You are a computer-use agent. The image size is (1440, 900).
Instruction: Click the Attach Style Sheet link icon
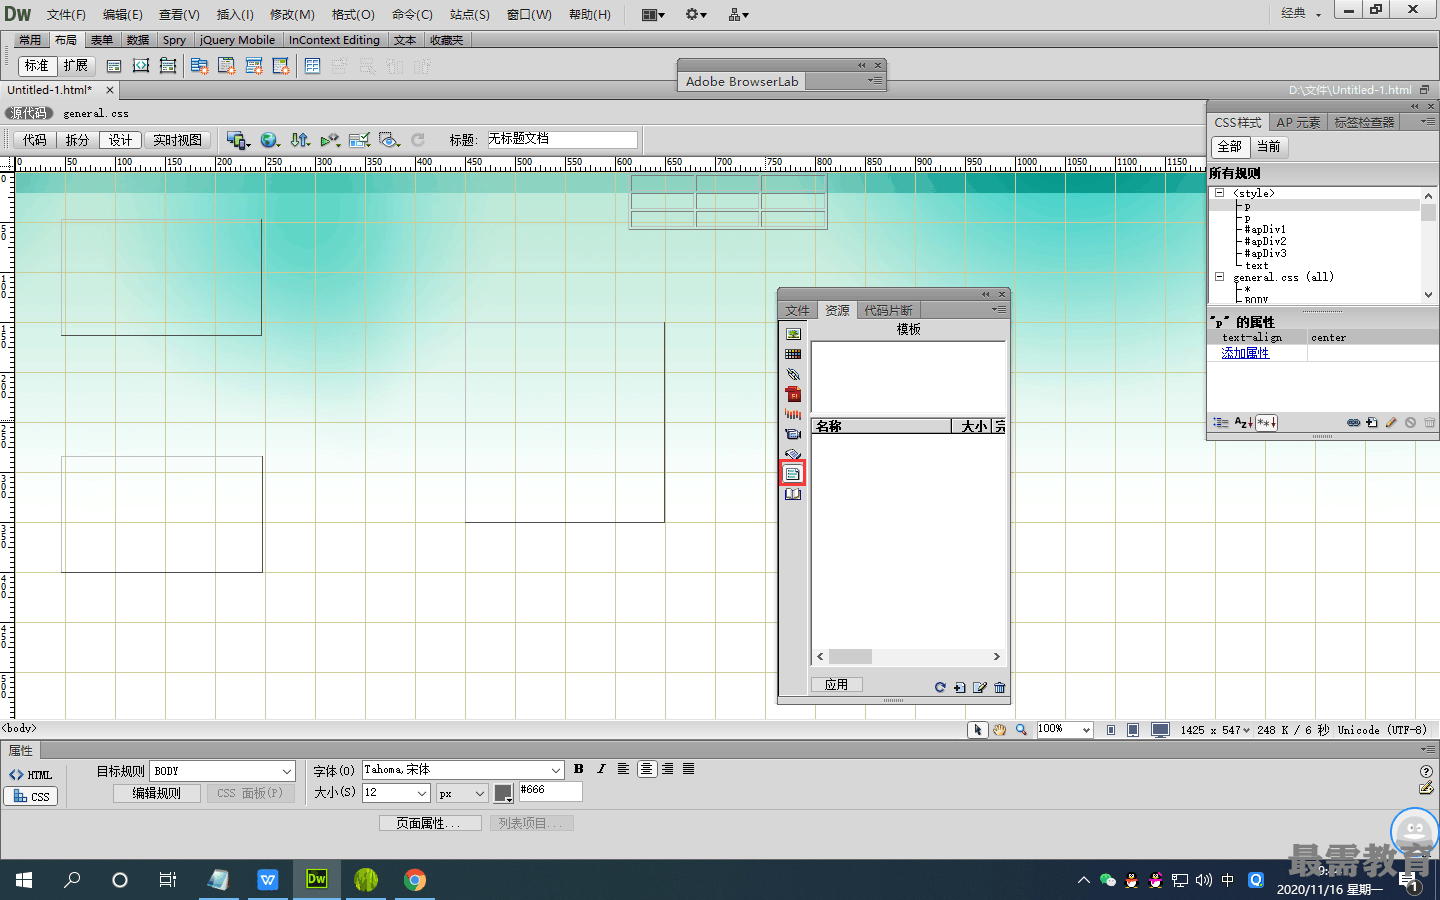tap(1353, 423)
